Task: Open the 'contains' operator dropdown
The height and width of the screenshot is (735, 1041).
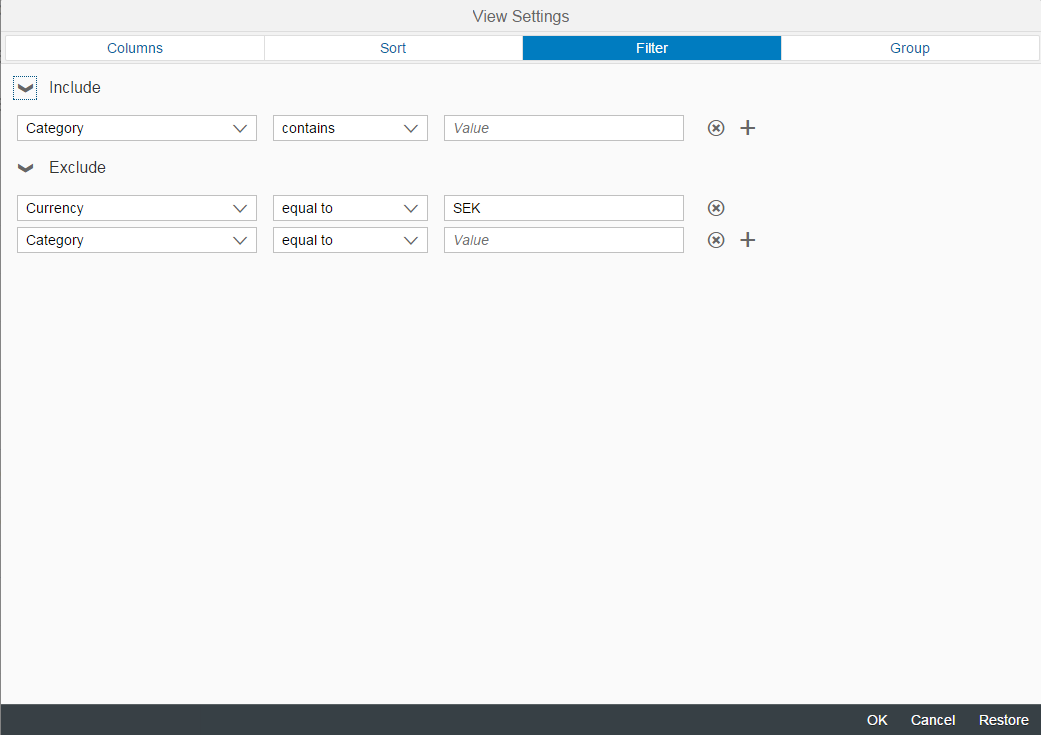Action: point(350,128)
